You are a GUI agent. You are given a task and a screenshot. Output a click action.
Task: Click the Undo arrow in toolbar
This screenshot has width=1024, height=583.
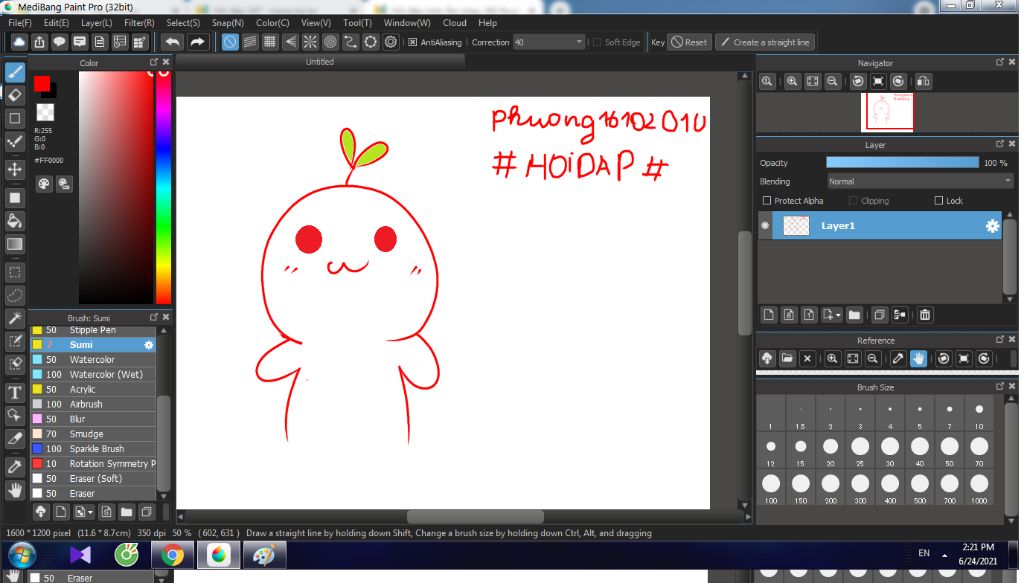pos(172,42)
